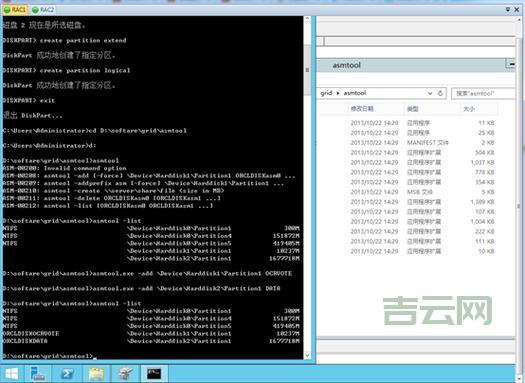Click the asmtool breadcrumb in address bar
The image size is (525, 383).
pyautogui.click(x=355, y=93)
